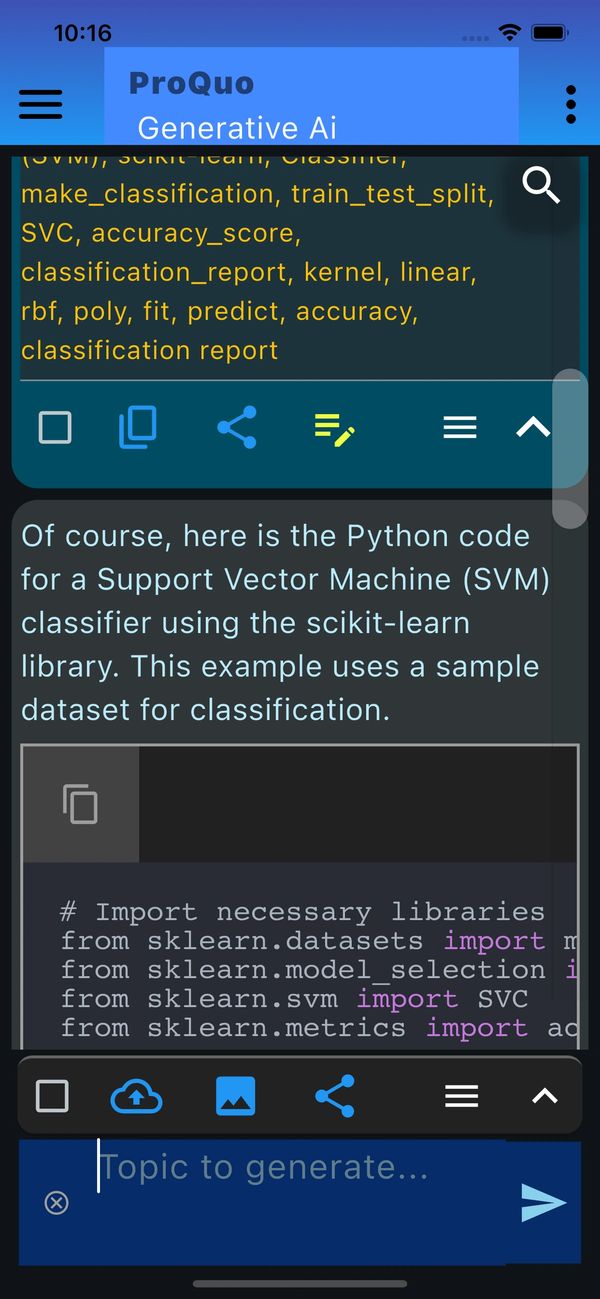The width and height of the screenshot is (600, 1299).
Task: Upload via the cloud icon in bottom toolbar
Action: click(x=137, y=1095)
